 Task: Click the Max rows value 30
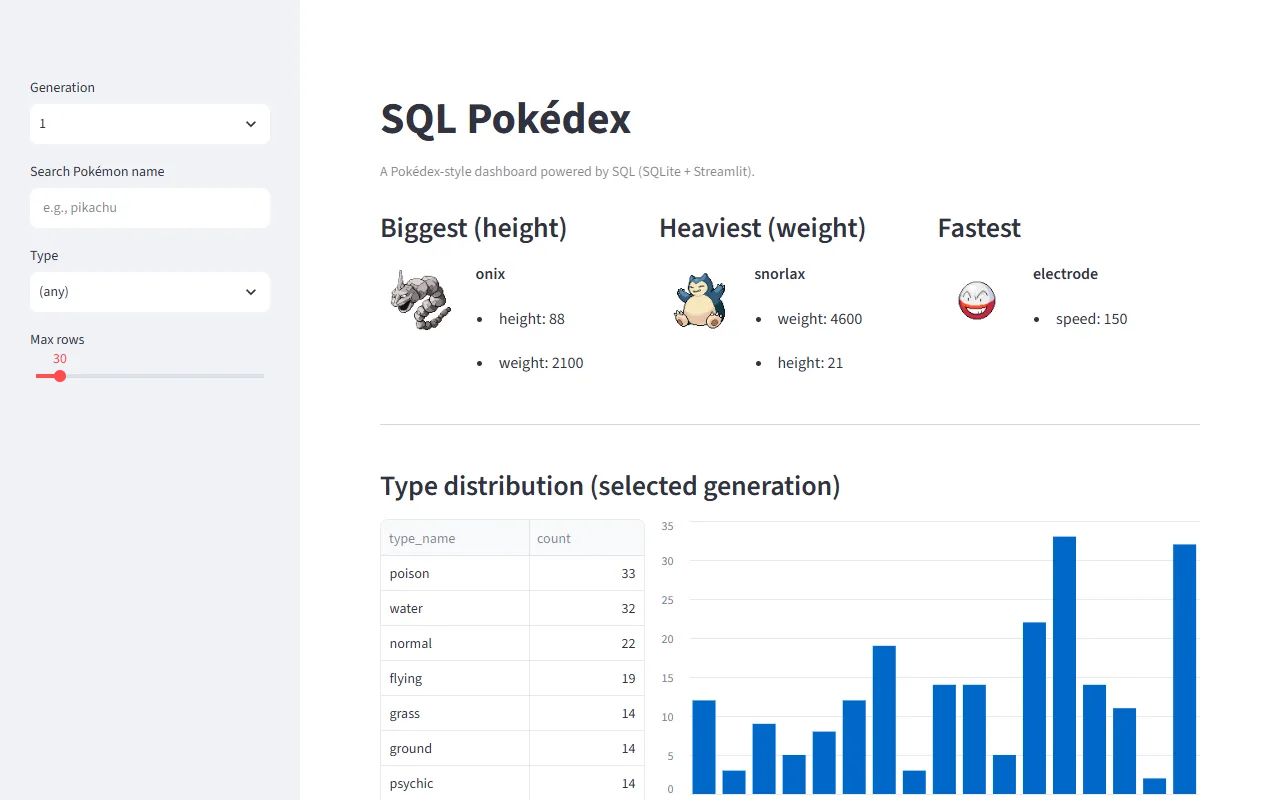click(60, 359)
